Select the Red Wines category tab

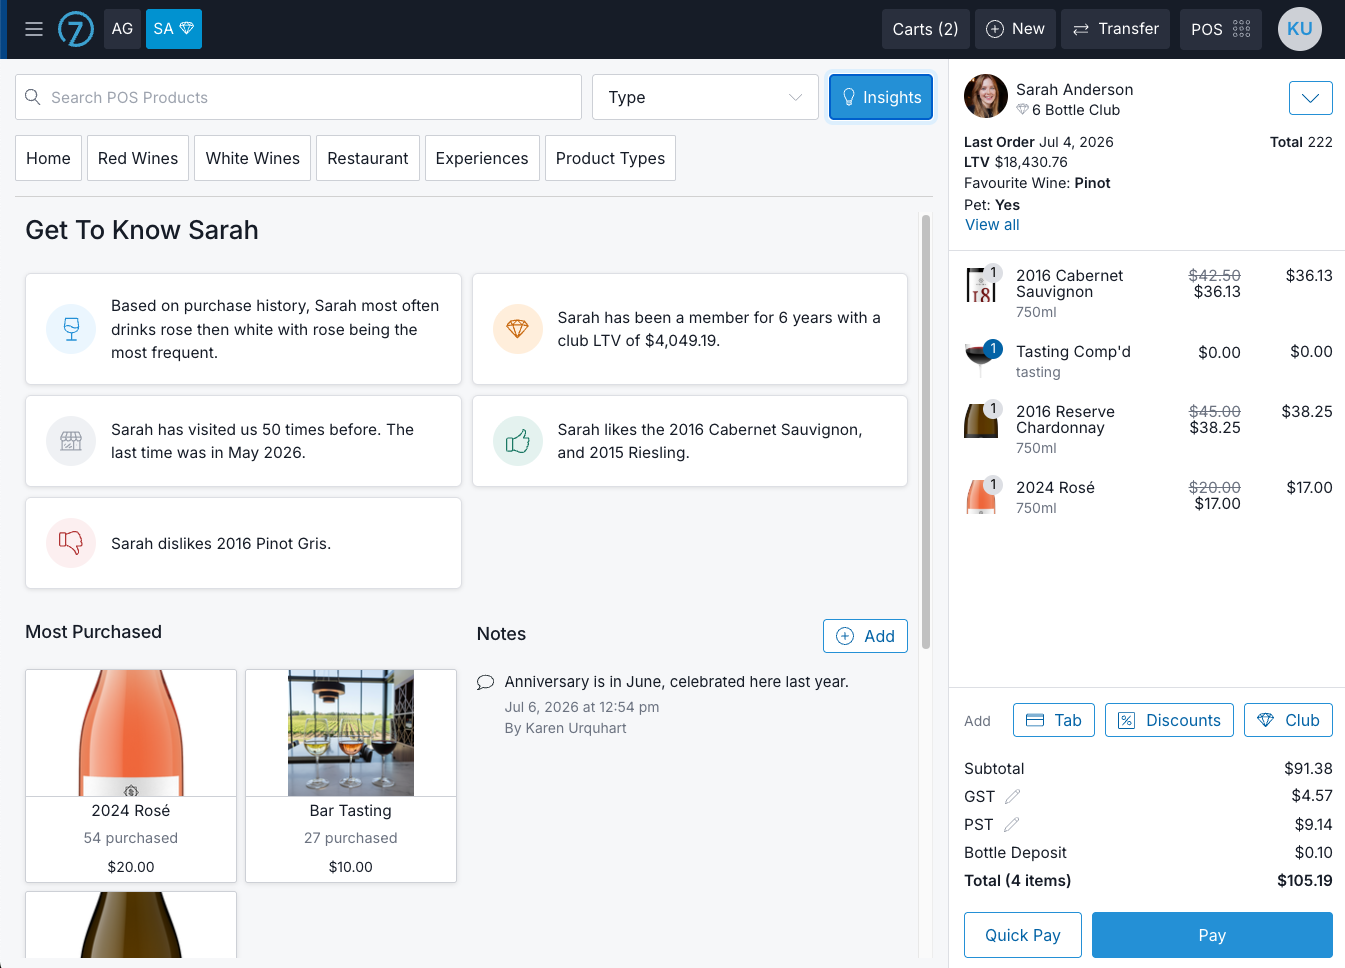tap(138, 158)
